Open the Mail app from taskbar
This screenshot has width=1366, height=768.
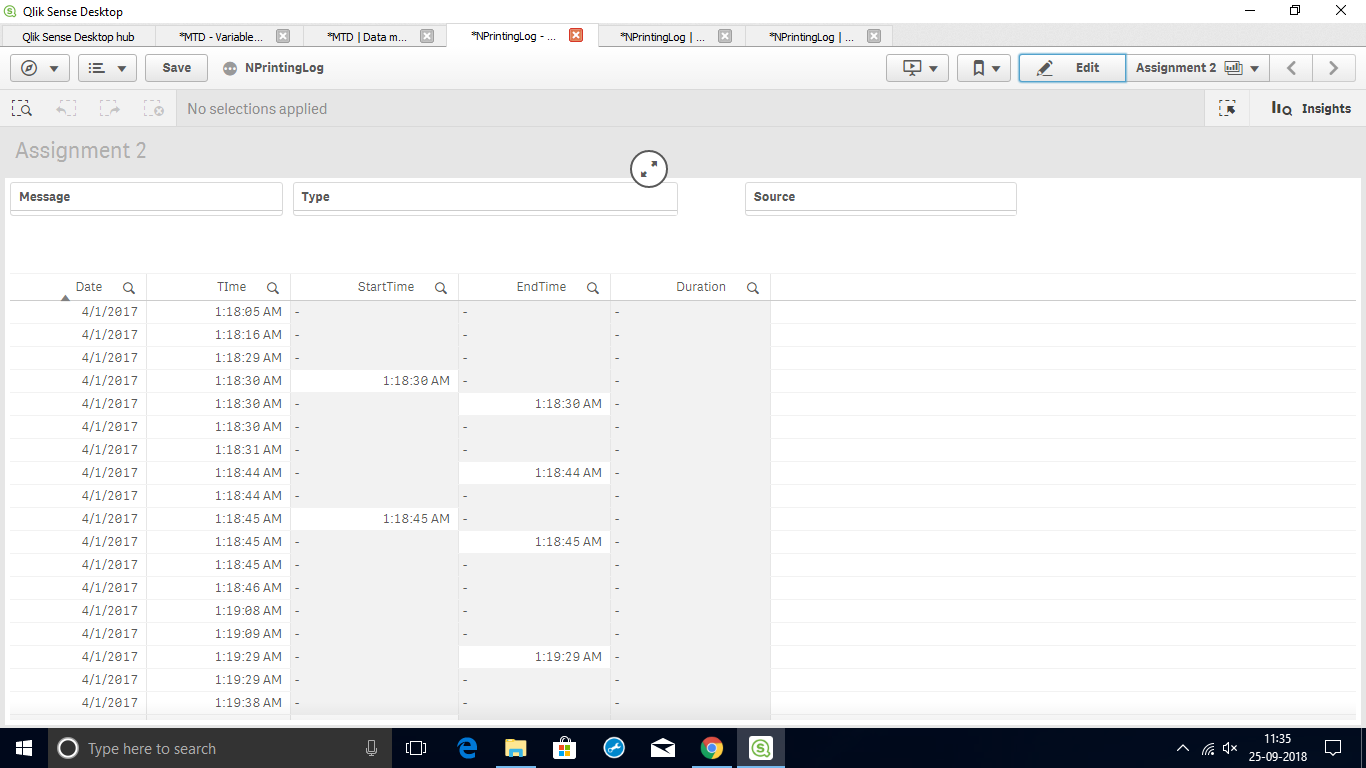(x=663, y=748)
